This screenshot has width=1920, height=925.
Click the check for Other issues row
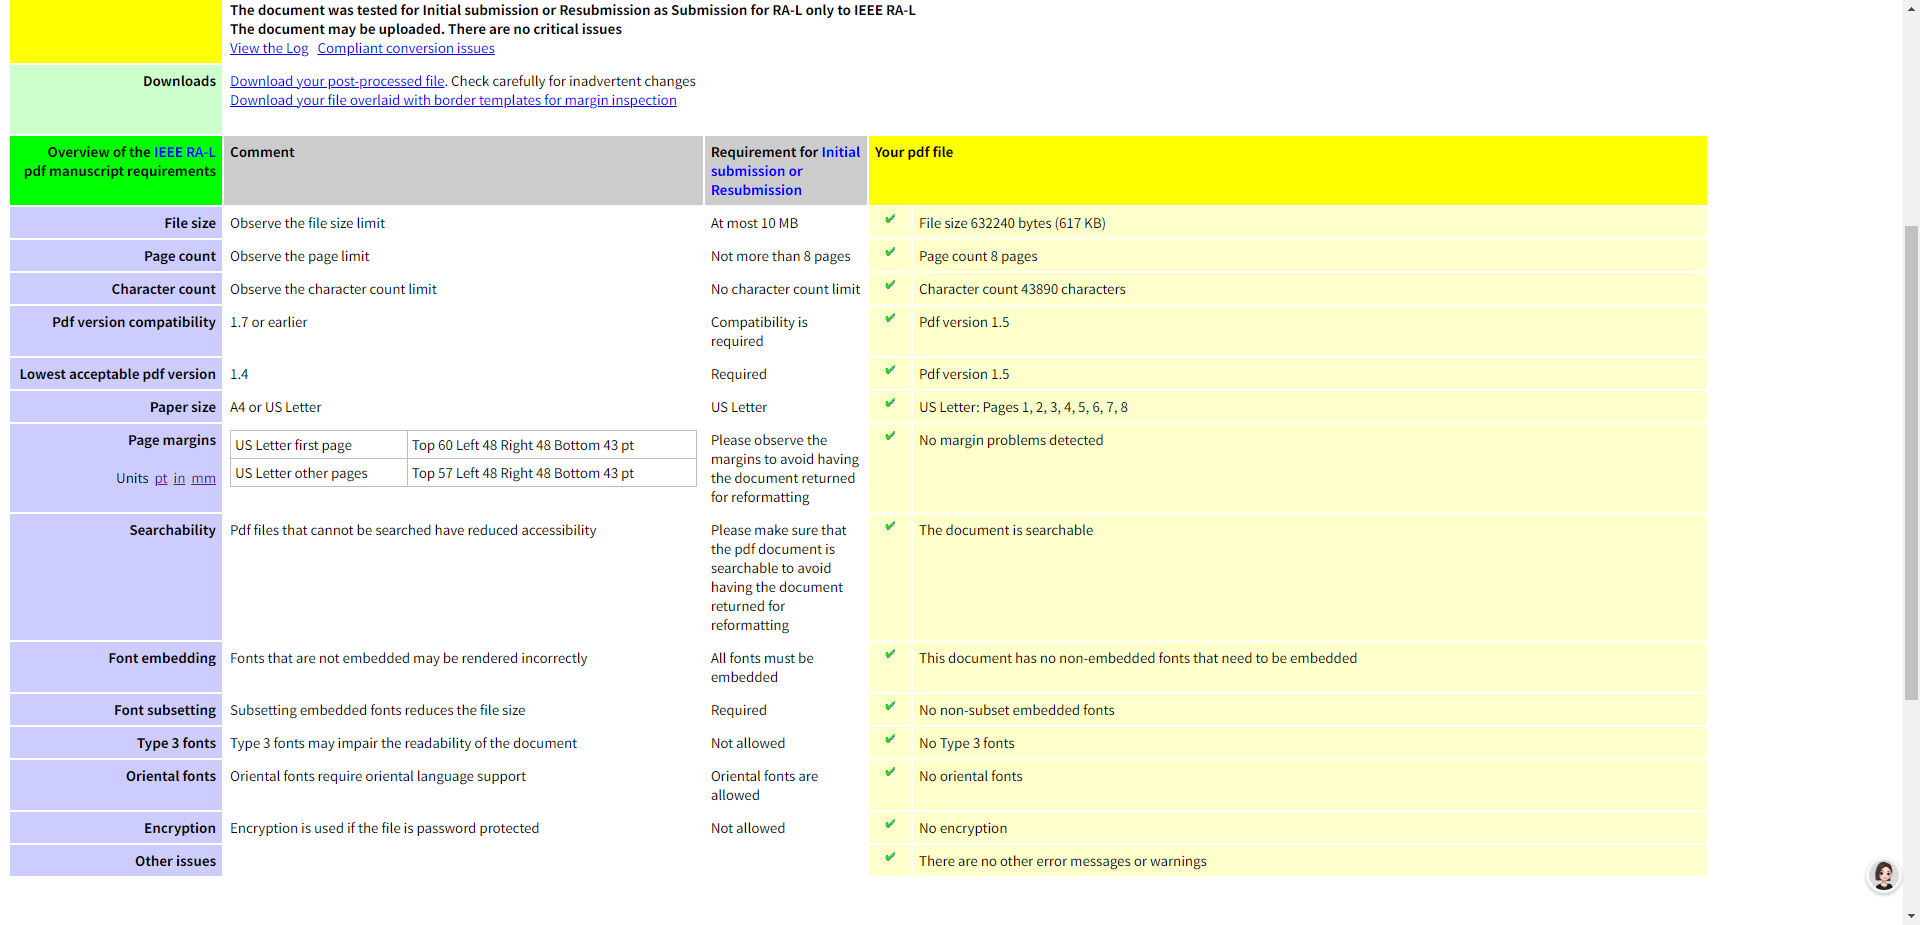coord(890,857)
